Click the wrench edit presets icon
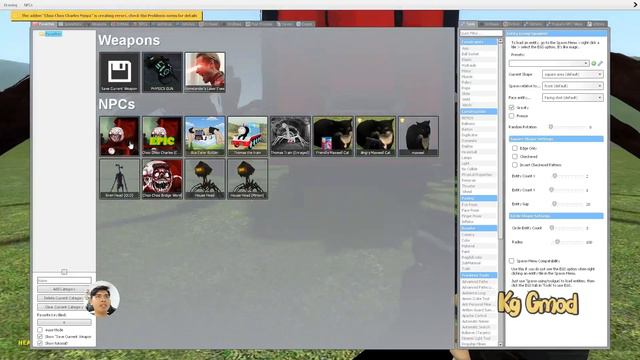 600,63
